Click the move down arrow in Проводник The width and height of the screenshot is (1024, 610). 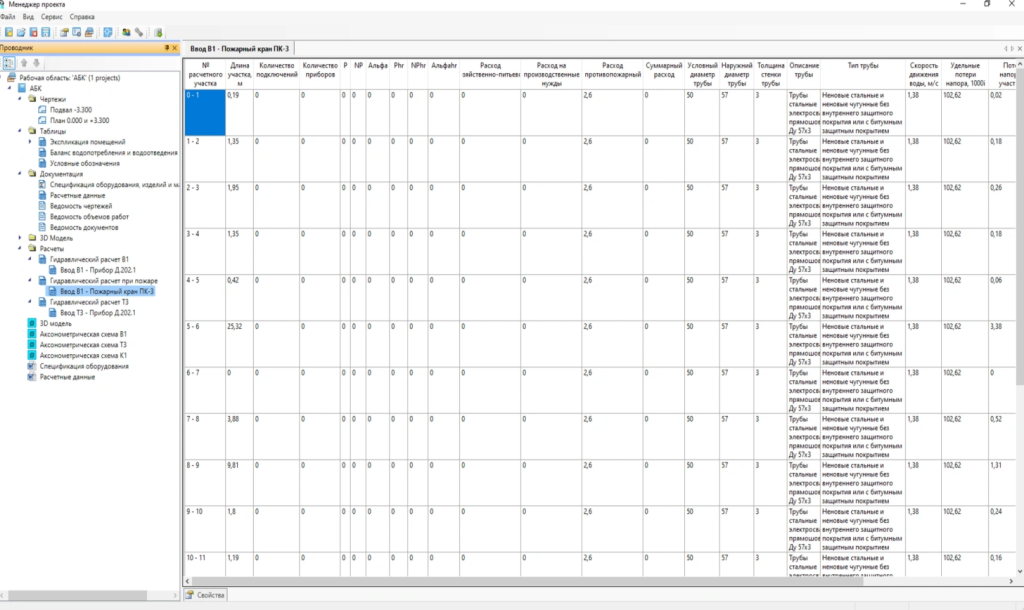37,63
